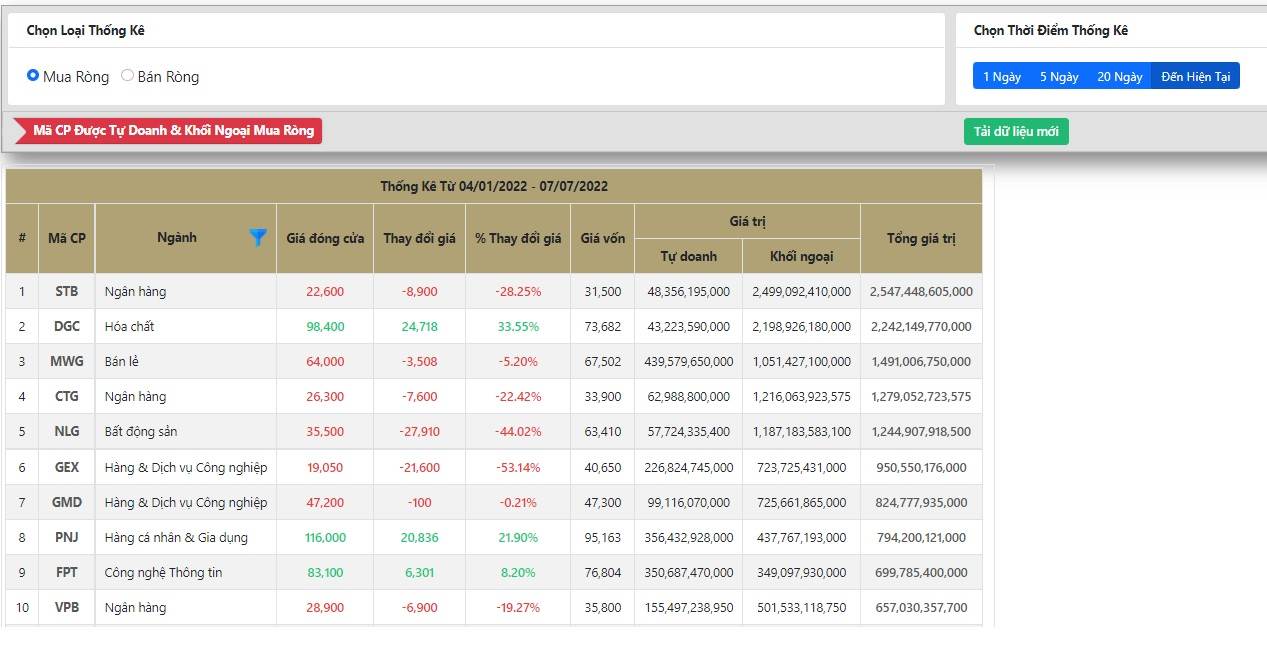
Task: Click the Tự doanh value 439,579,650,000
Action: (x=689, y=362)
